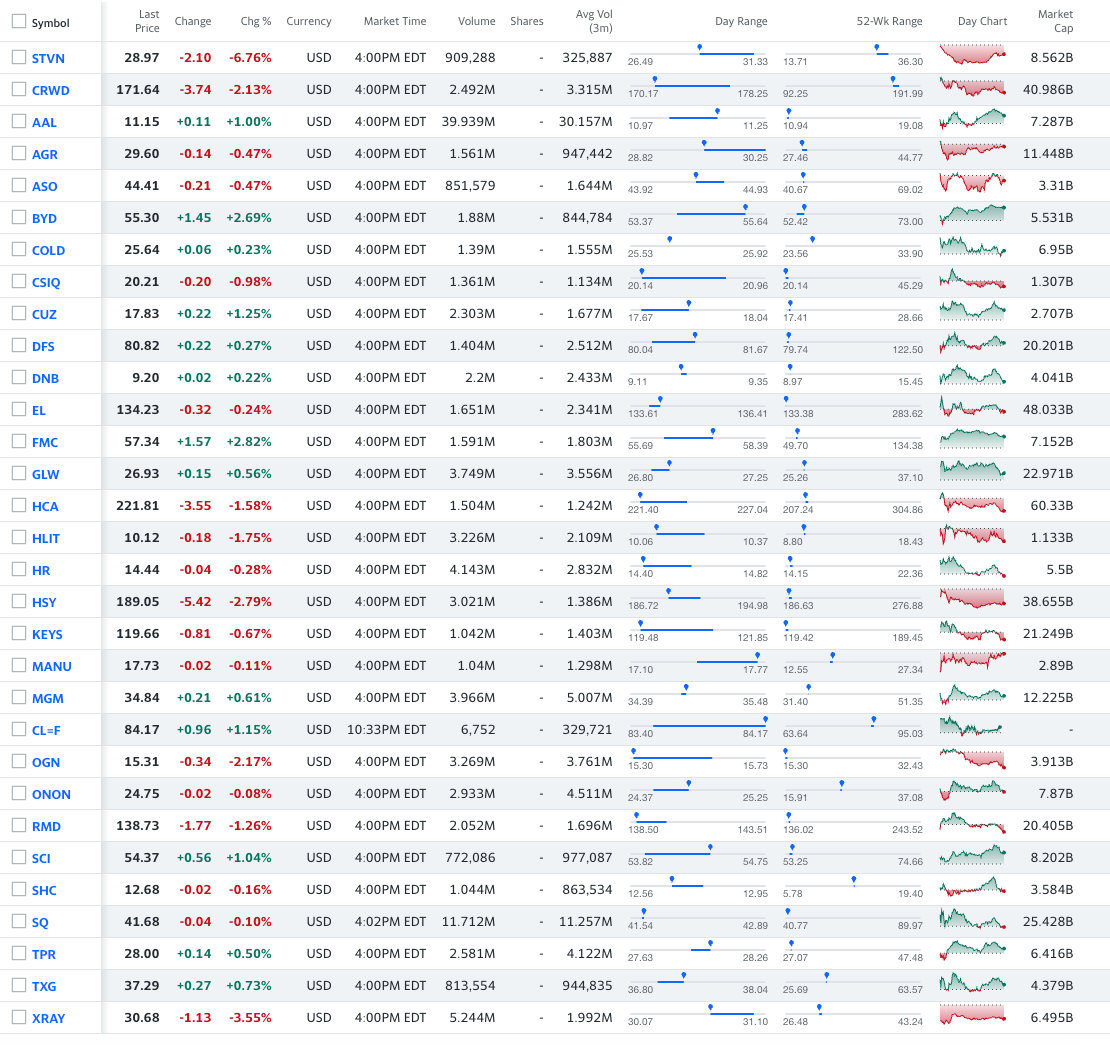Click CL=F market time 10:33PM EDT
This screenshot has height=1045, width=1110.
point(387,729)
